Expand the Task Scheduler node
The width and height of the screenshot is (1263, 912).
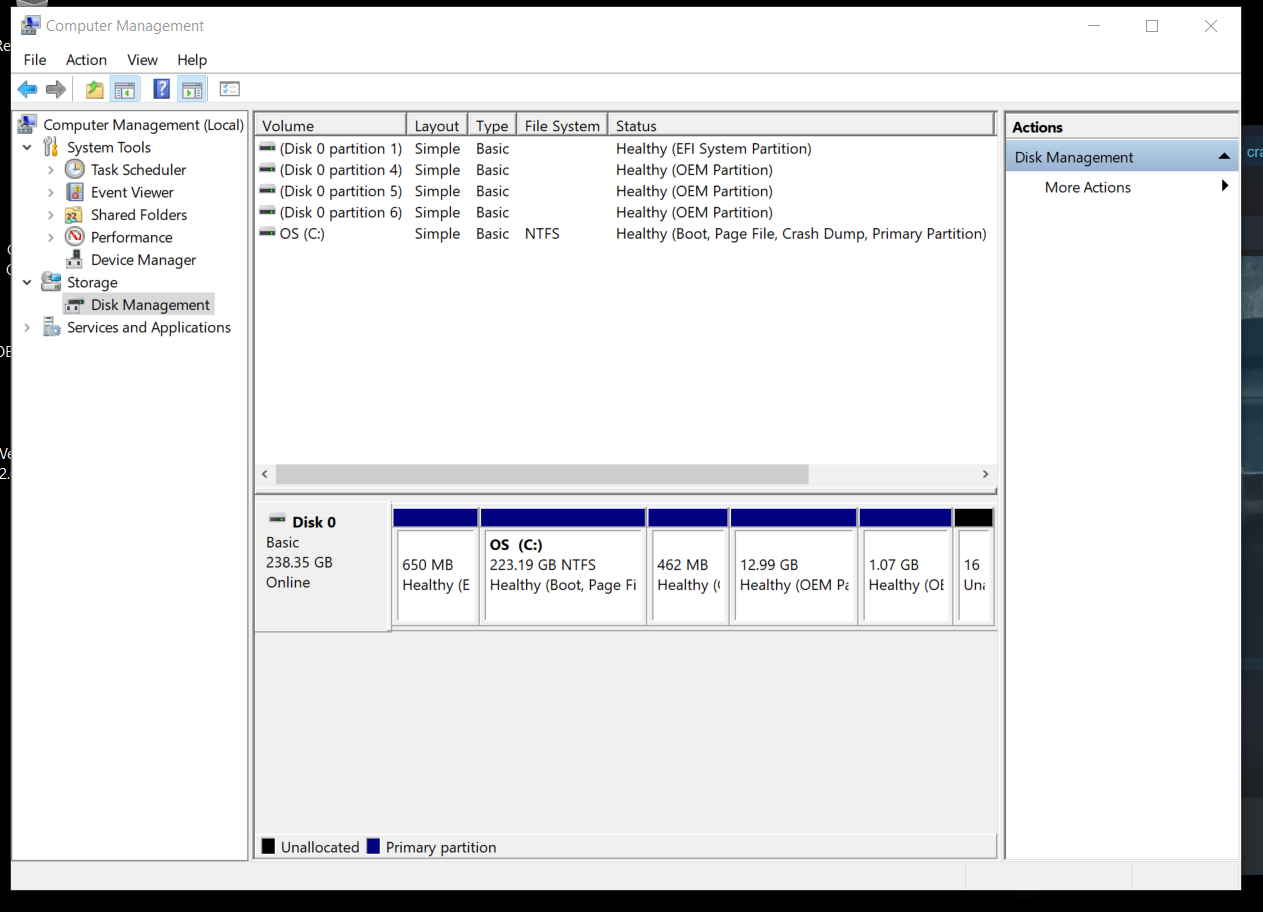[x=51, y=170]
